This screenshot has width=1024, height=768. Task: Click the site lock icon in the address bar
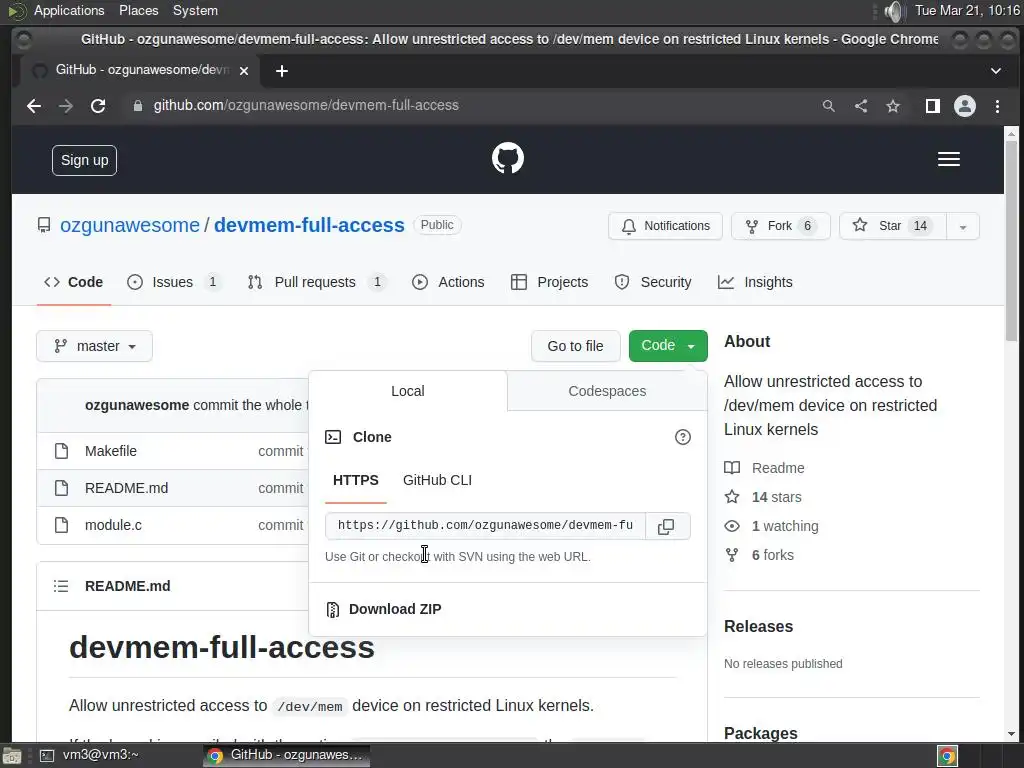coord(137,106)
